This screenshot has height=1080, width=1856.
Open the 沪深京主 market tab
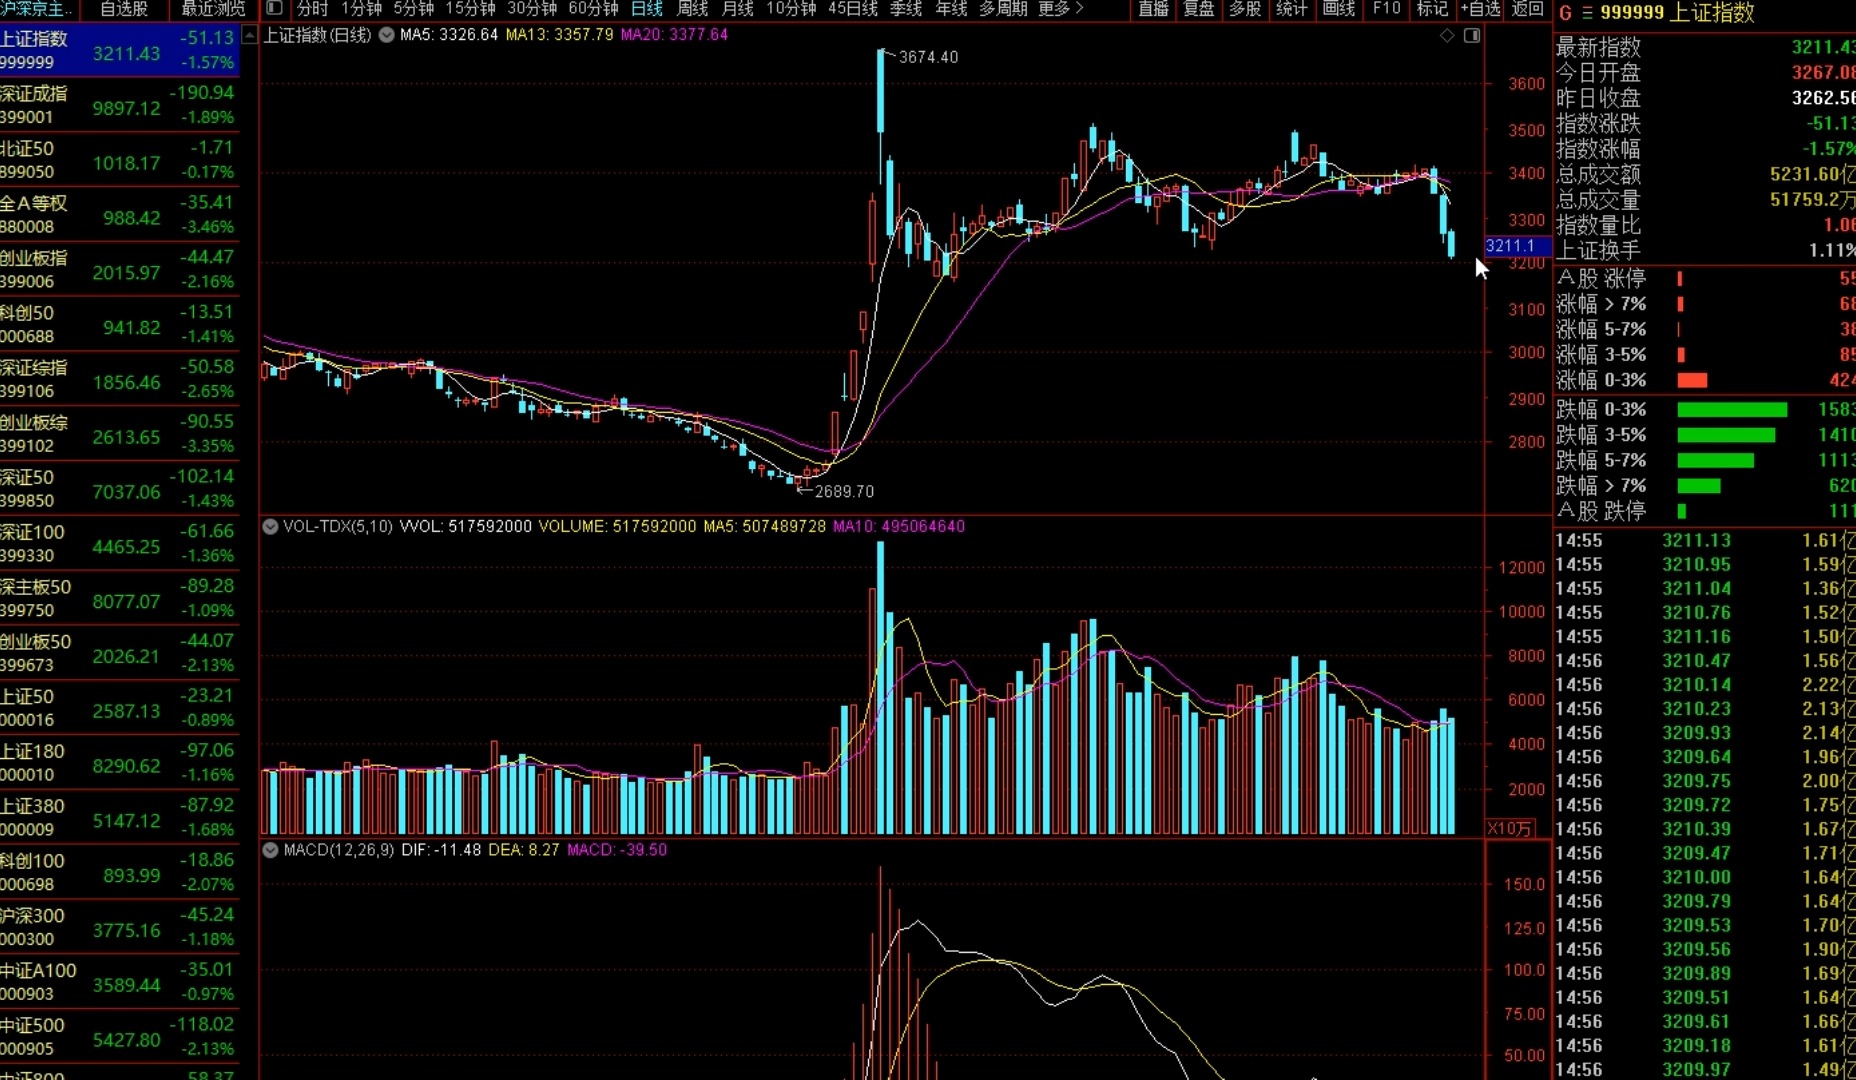pyautogui.click(x=36, y=9)
